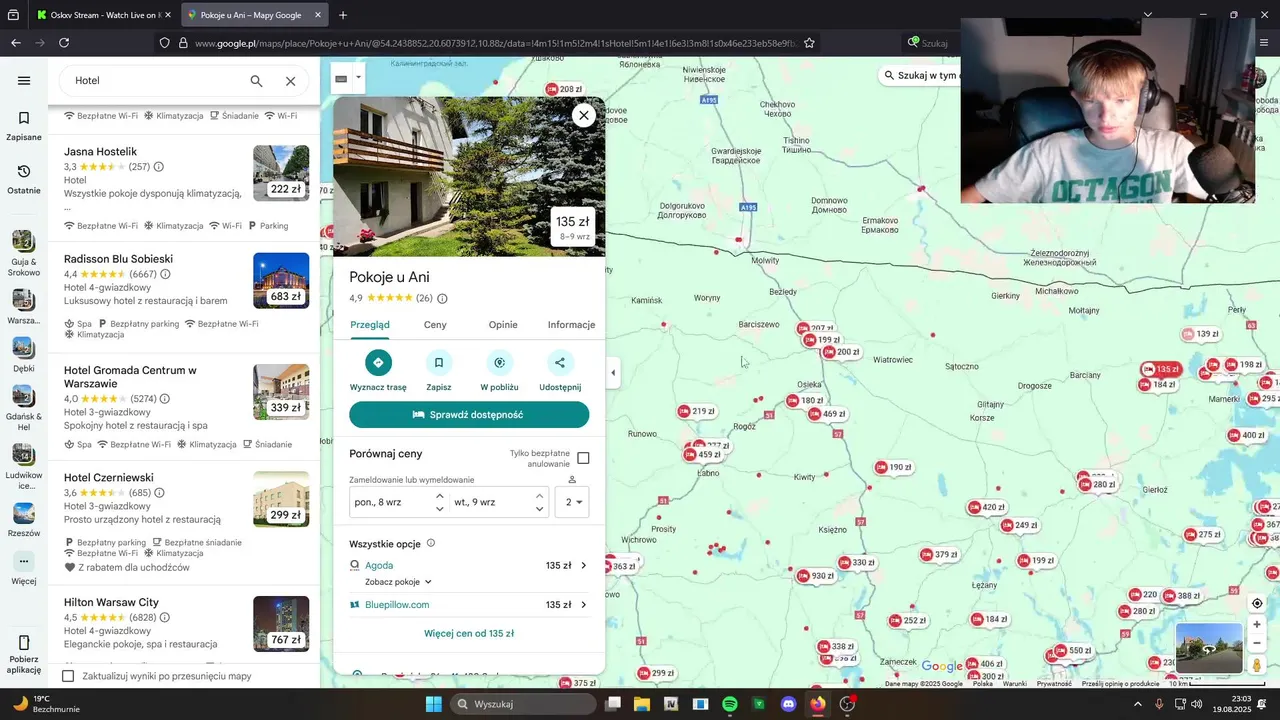Open rating info icon beside (26) reviews
The image size is (1280, 720).
pos(442,298)
